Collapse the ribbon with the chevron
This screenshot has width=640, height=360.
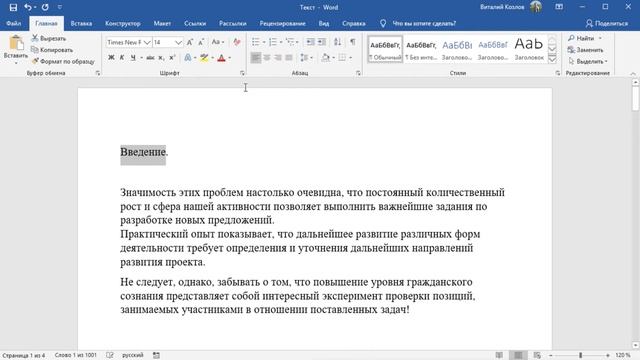click(633, 73)
